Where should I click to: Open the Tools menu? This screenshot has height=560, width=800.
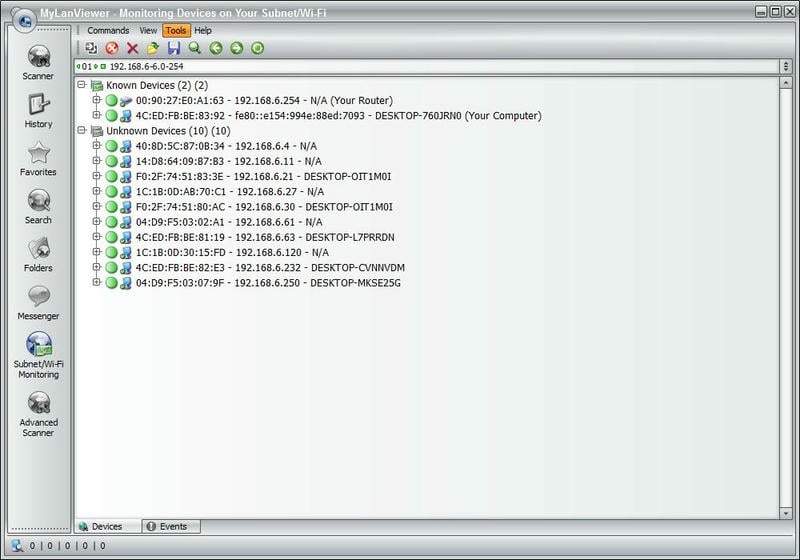(x=176, y=31)
